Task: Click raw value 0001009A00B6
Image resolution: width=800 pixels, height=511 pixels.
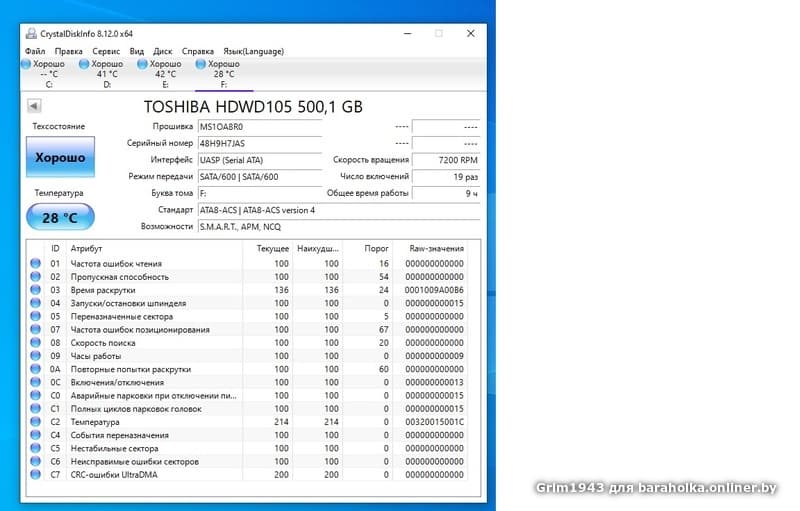Action: coord(434,290)
